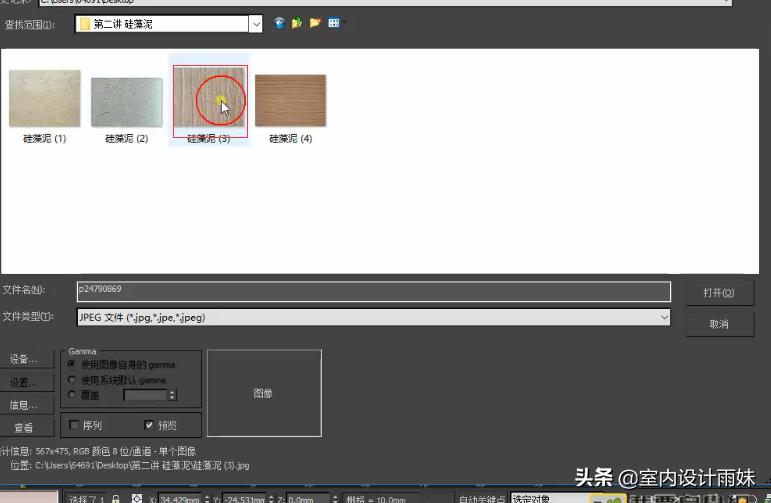
Task: Toggle absolute/offset transform mode icon
Action: [x=137, y=499]
